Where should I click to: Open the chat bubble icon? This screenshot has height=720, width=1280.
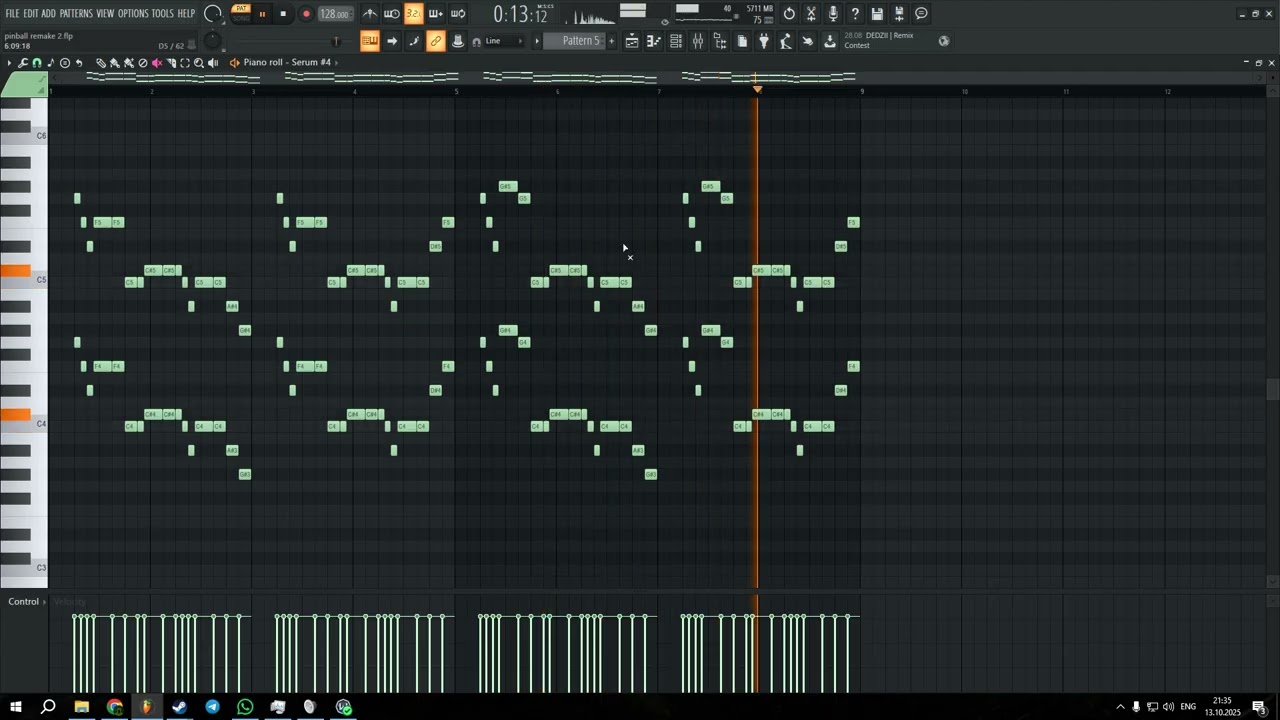pyautogui.click(x=921, y=14)
